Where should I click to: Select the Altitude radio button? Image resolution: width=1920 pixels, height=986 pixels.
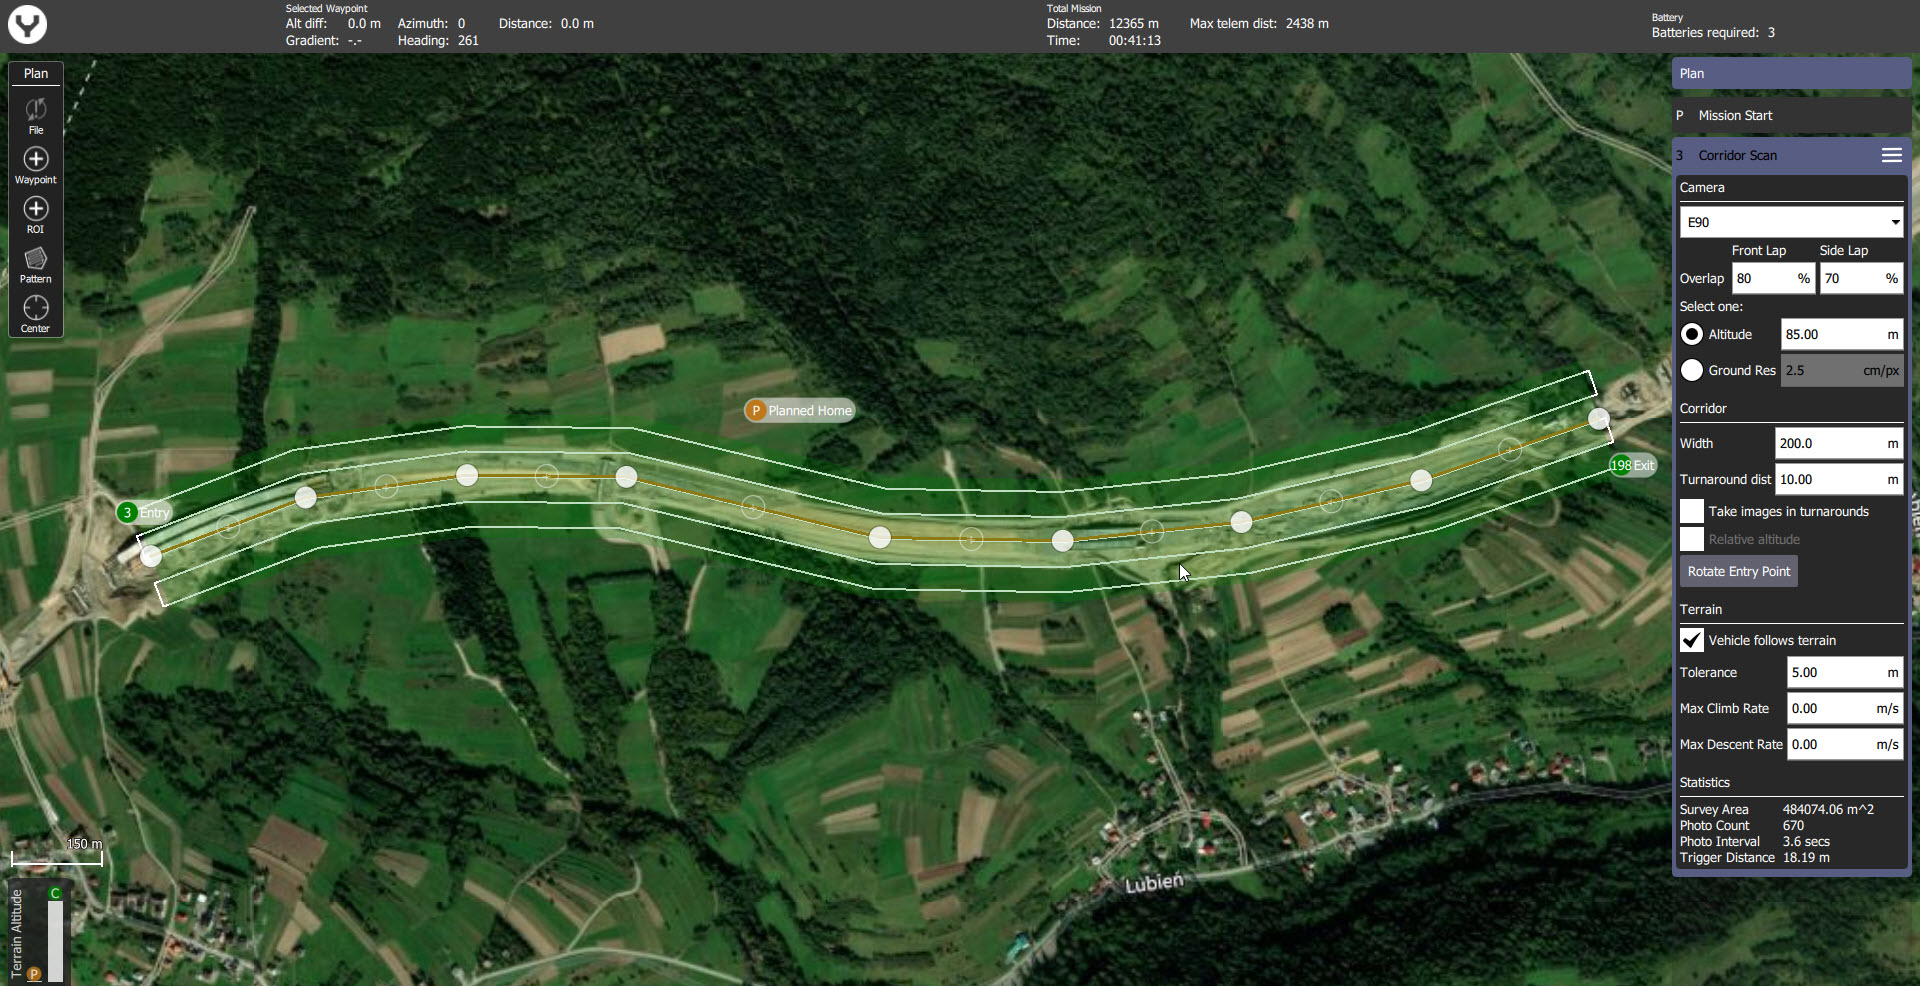click(1692, 335)
